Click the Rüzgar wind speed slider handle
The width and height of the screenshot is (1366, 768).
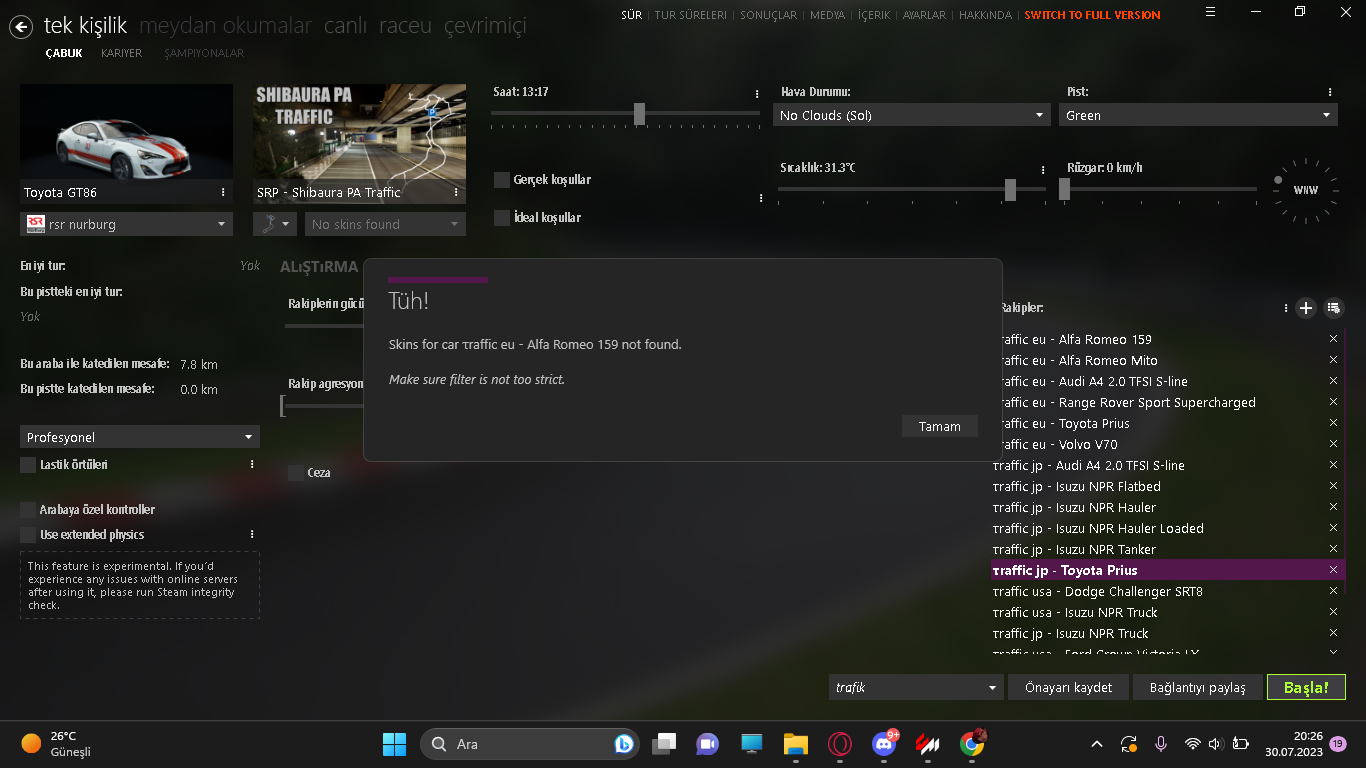[x=1064, y=189]
